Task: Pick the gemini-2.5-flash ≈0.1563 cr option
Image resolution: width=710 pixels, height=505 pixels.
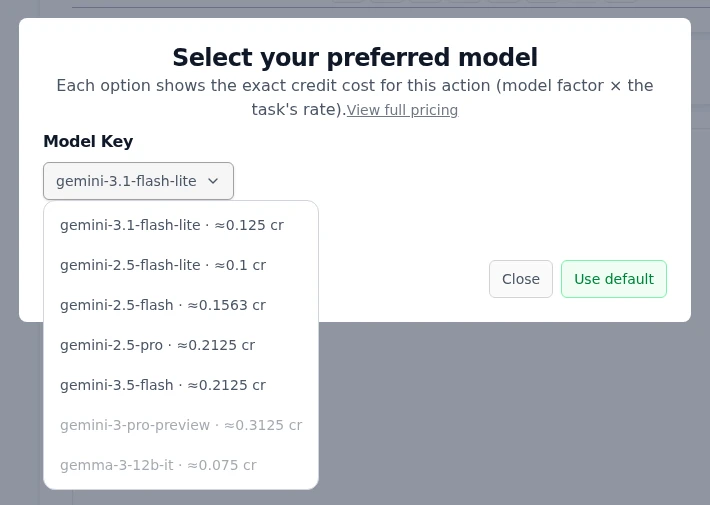Action: click(x=181, y=305)
